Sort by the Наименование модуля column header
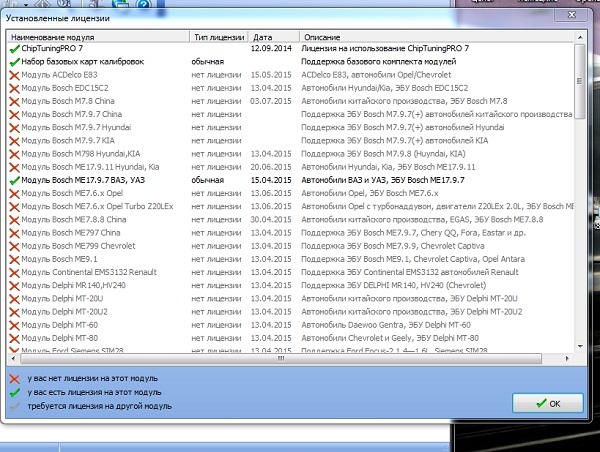 point(98,36)
